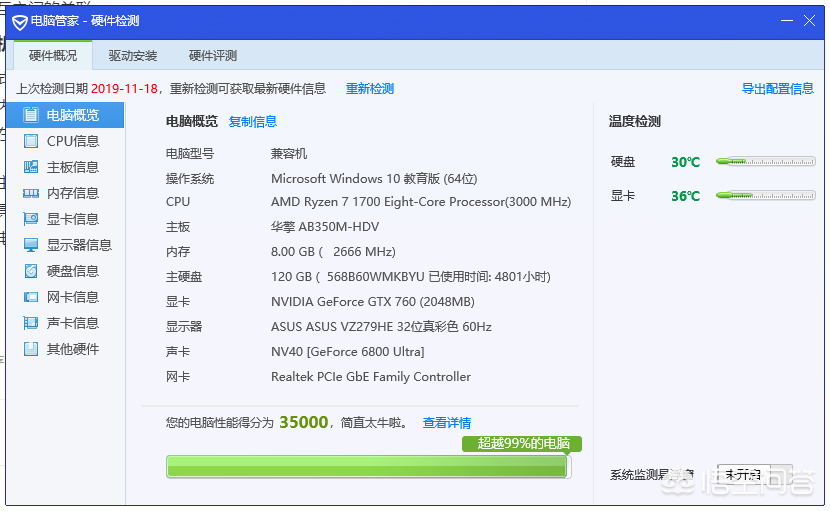This screenshot has height=511, width=830.
Task: Click the 超越99%的电脑 badge
Action: (522, 444)
